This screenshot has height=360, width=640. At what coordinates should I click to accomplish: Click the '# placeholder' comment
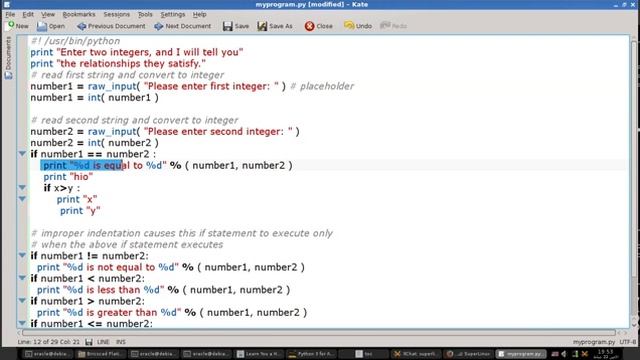(x=322, y=86)
